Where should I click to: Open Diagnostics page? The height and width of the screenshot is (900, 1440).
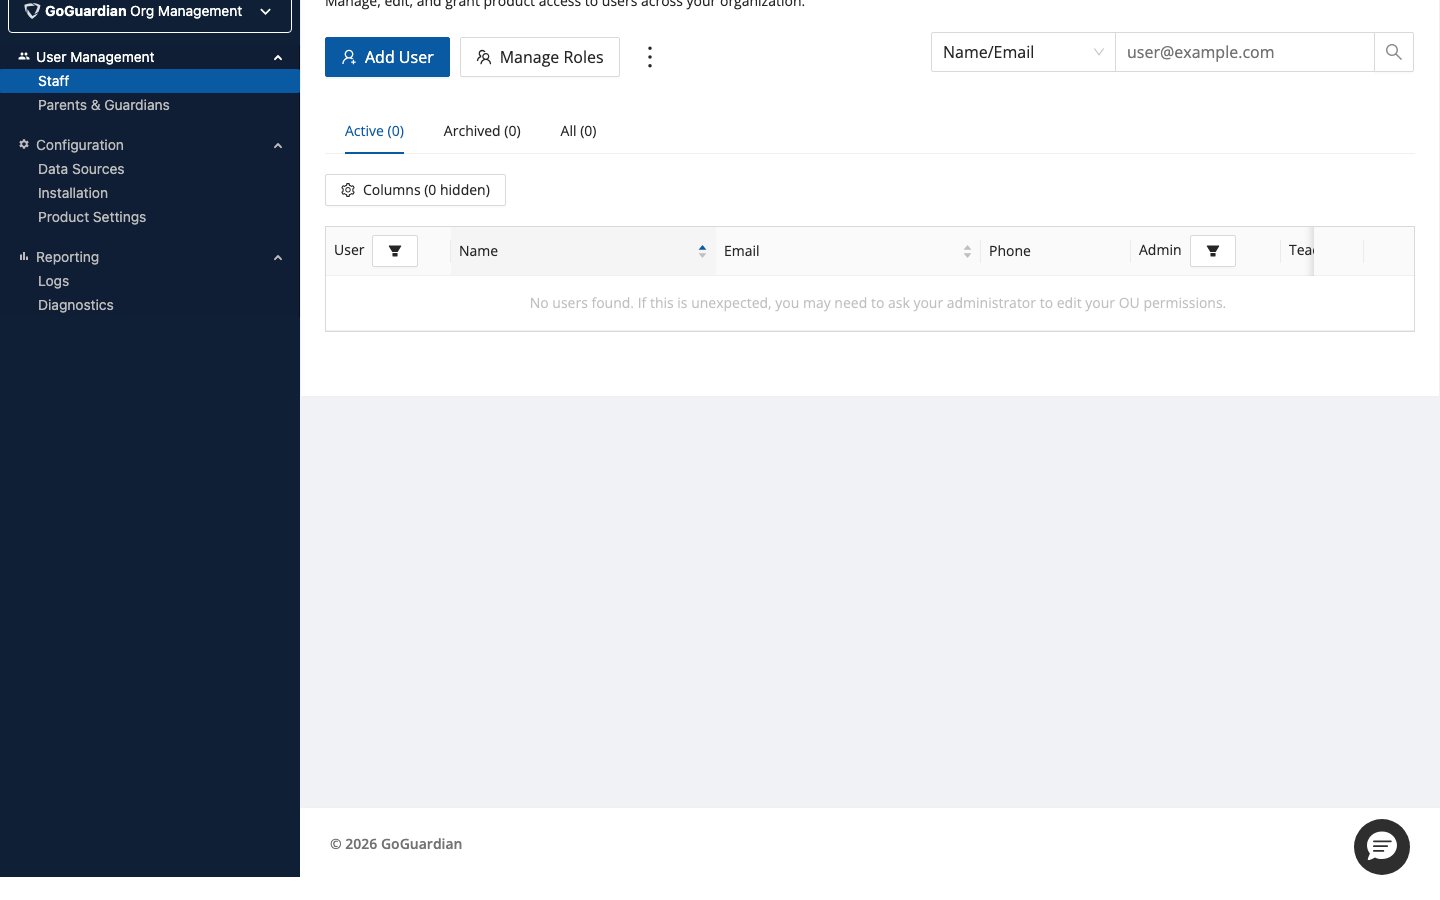76,305
